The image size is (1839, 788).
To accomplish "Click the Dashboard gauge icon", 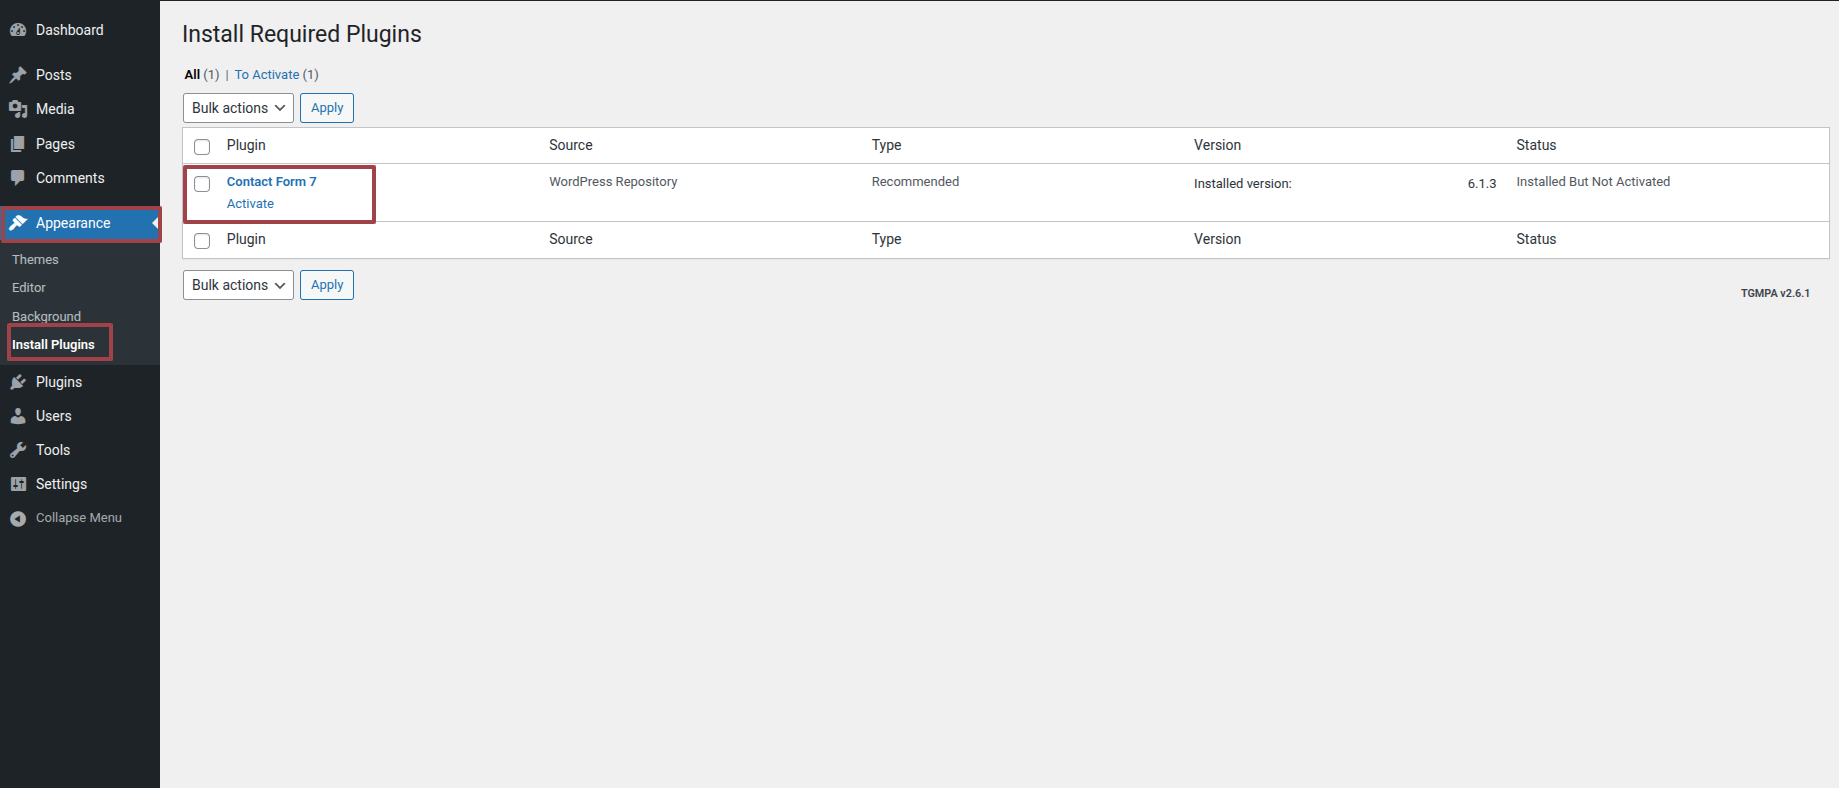I will pos(18,30).
